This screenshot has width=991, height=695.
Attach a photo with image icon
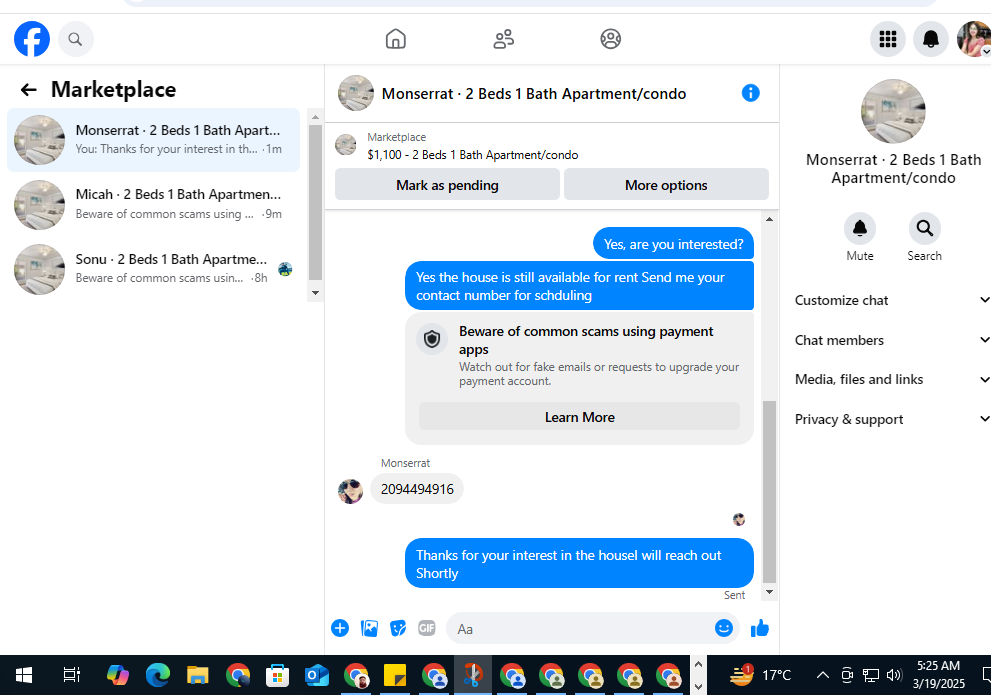click(x=369, y=628)
